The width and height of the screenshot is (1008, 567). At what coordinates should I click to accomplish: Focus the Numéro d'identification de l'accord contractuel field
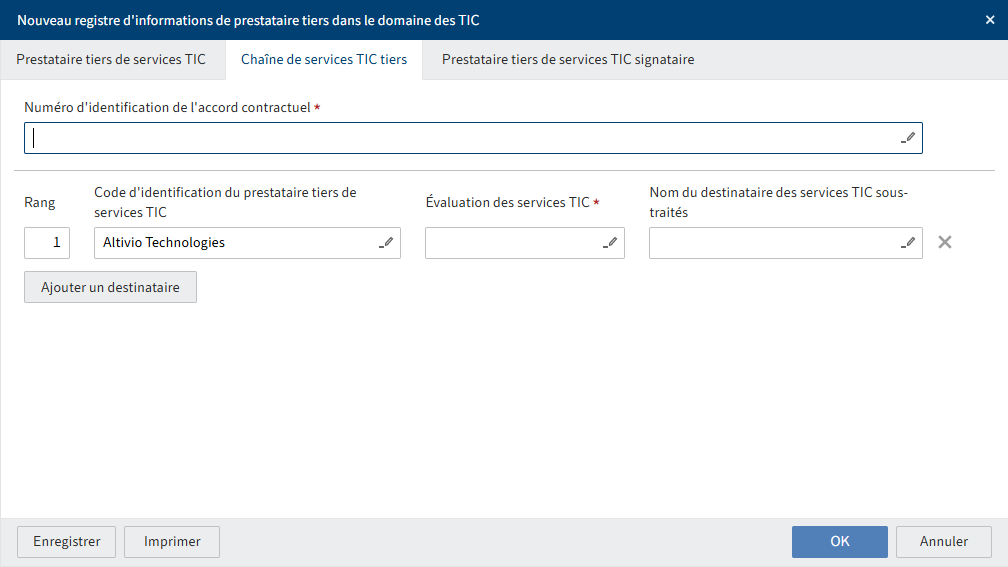(x=473, y=138)
